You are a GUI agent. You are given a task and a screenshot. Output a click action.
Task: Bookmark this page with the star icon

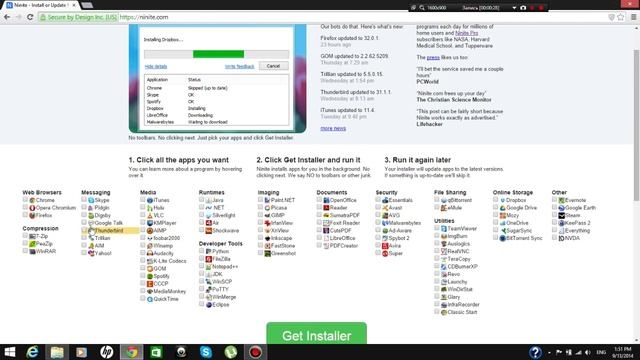click(x=621, y=17)
